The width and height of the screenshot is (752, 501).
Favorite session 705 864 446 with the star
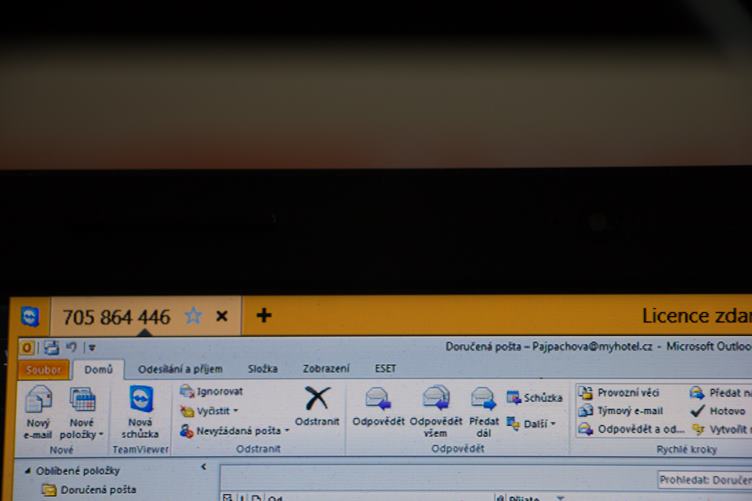tap(193, 316)
